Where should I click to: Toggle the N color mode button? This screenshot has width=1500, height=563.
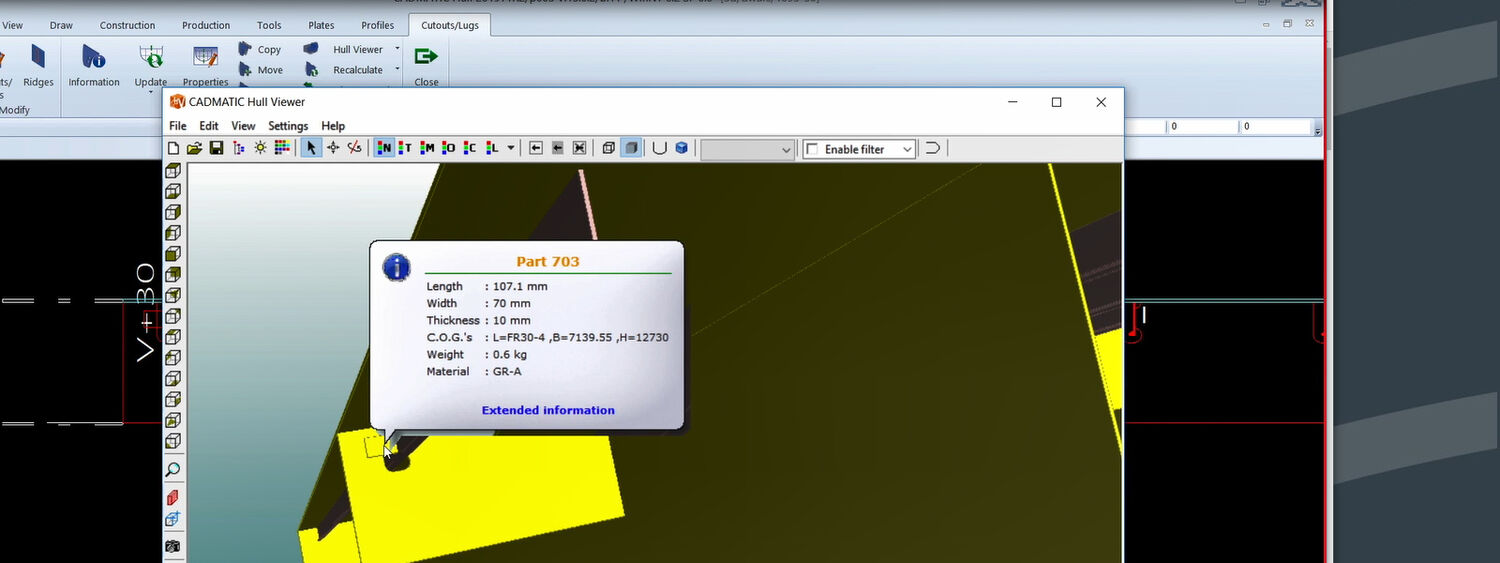(384, 148)
